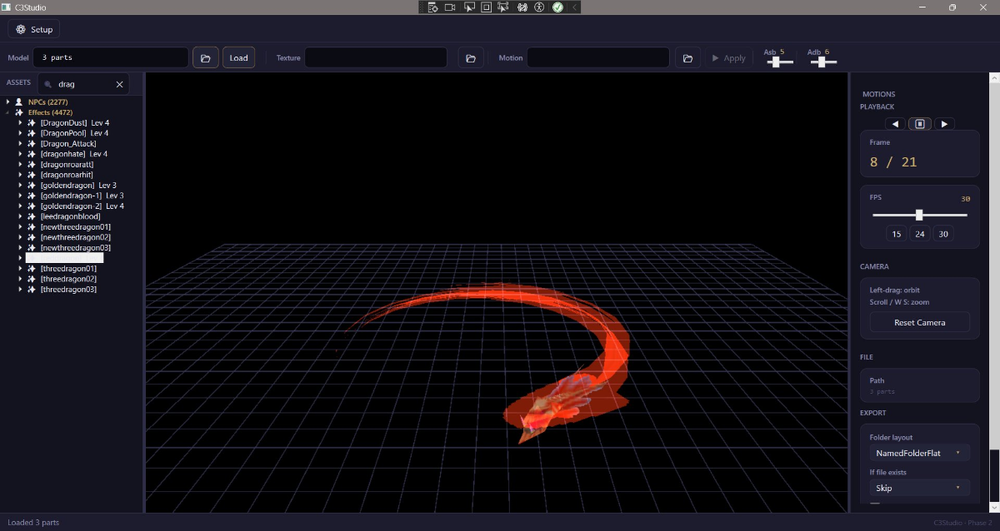Click the Loaded 3 parts status text
The image size is (1000, 531).
click(x=33, y=522)
